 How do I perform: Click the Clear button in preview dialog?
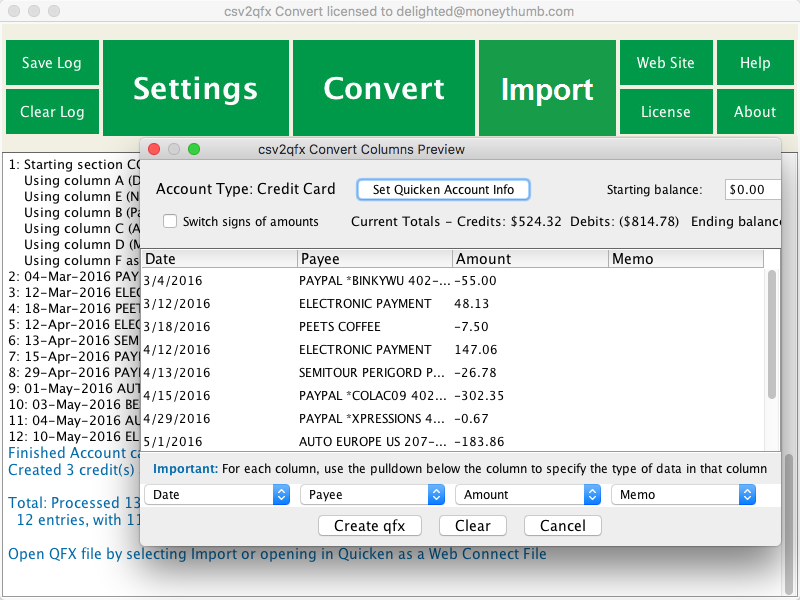click(x=473, y=526)
